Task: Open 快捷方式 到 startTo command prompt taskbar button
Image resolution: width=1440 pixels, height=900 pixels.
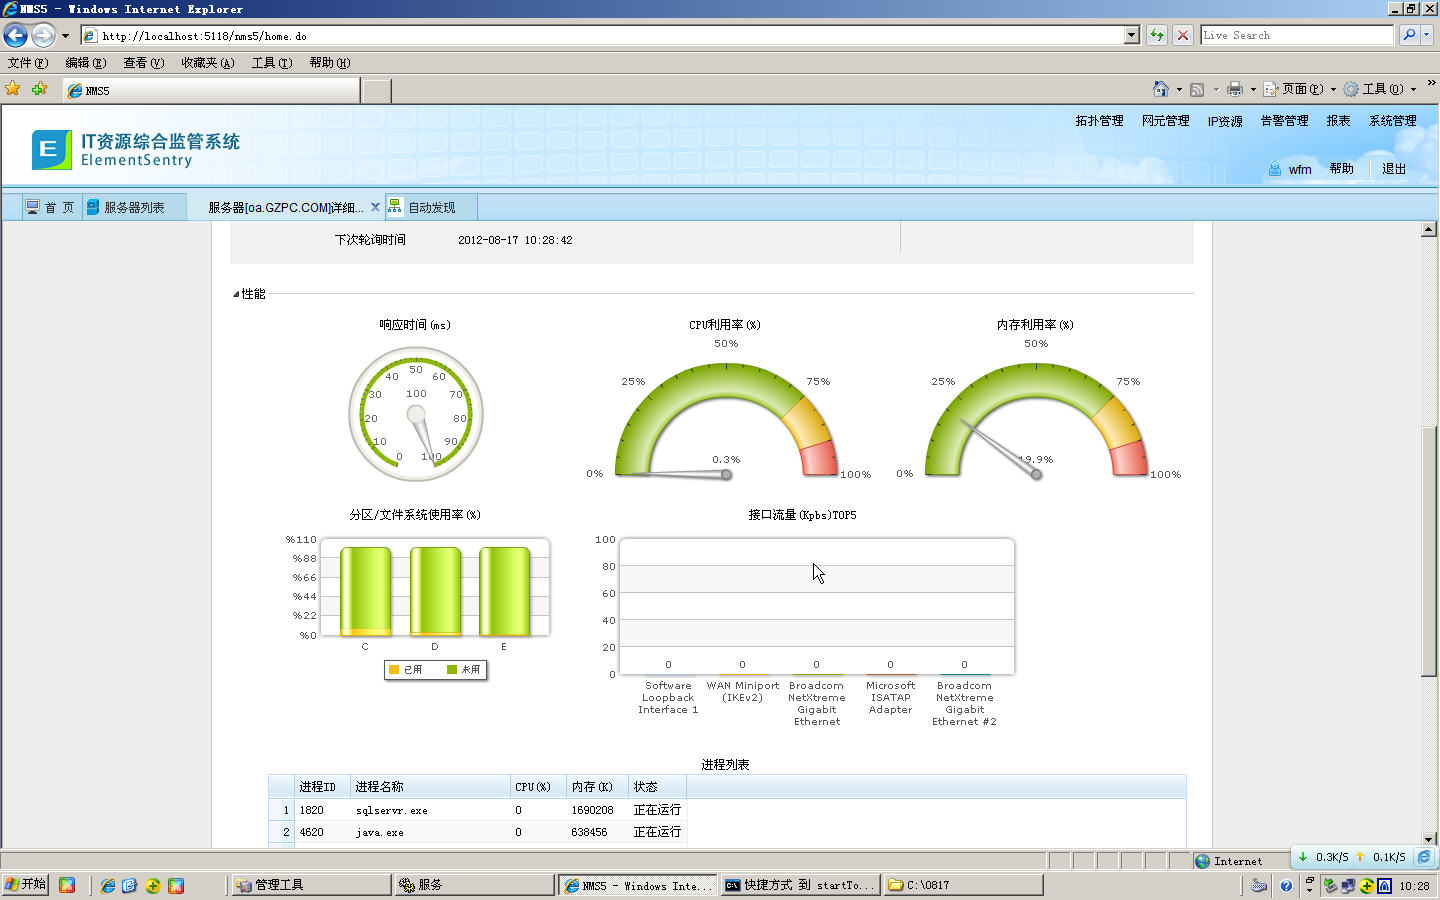Action: click(800, 885)
